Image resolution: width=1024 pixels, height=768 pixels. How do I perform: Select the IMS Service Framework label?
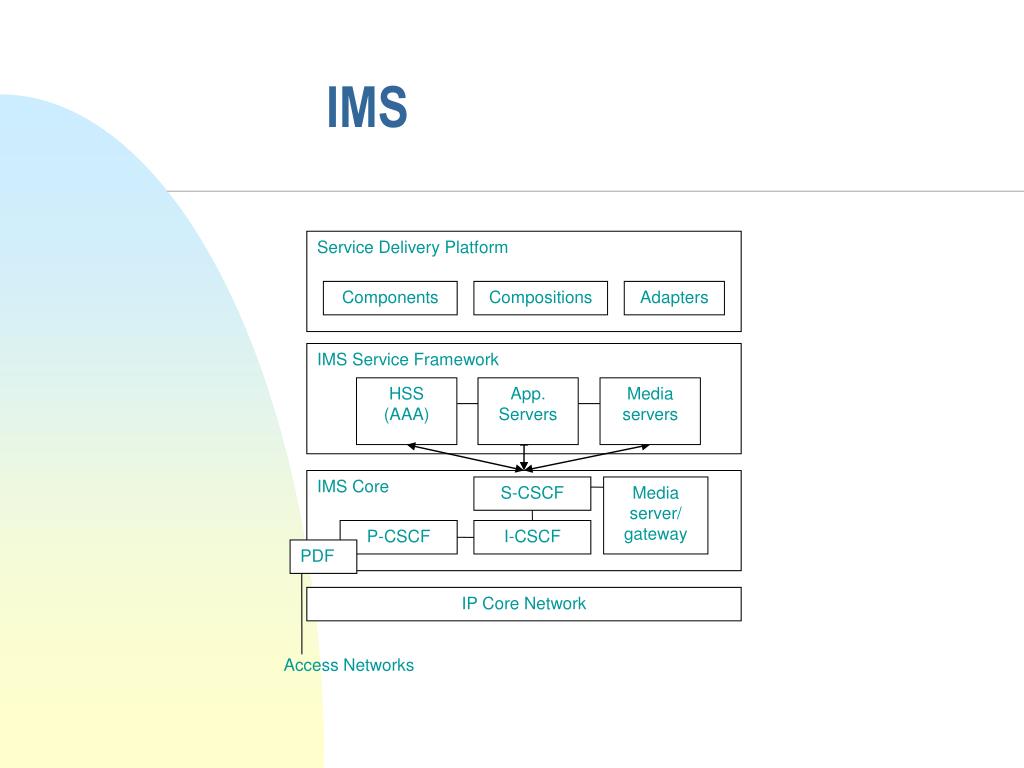[408, 360]
